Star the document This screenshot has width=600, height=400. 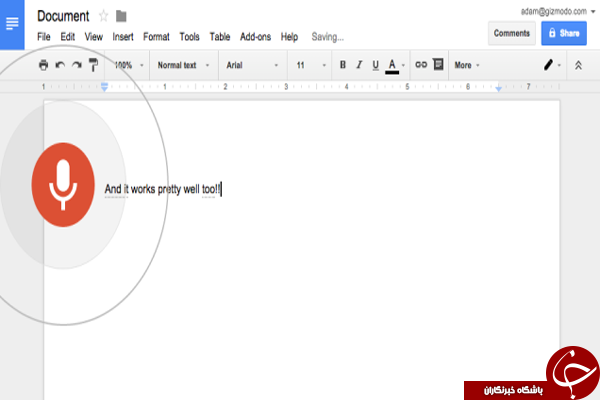click(103, 16)
